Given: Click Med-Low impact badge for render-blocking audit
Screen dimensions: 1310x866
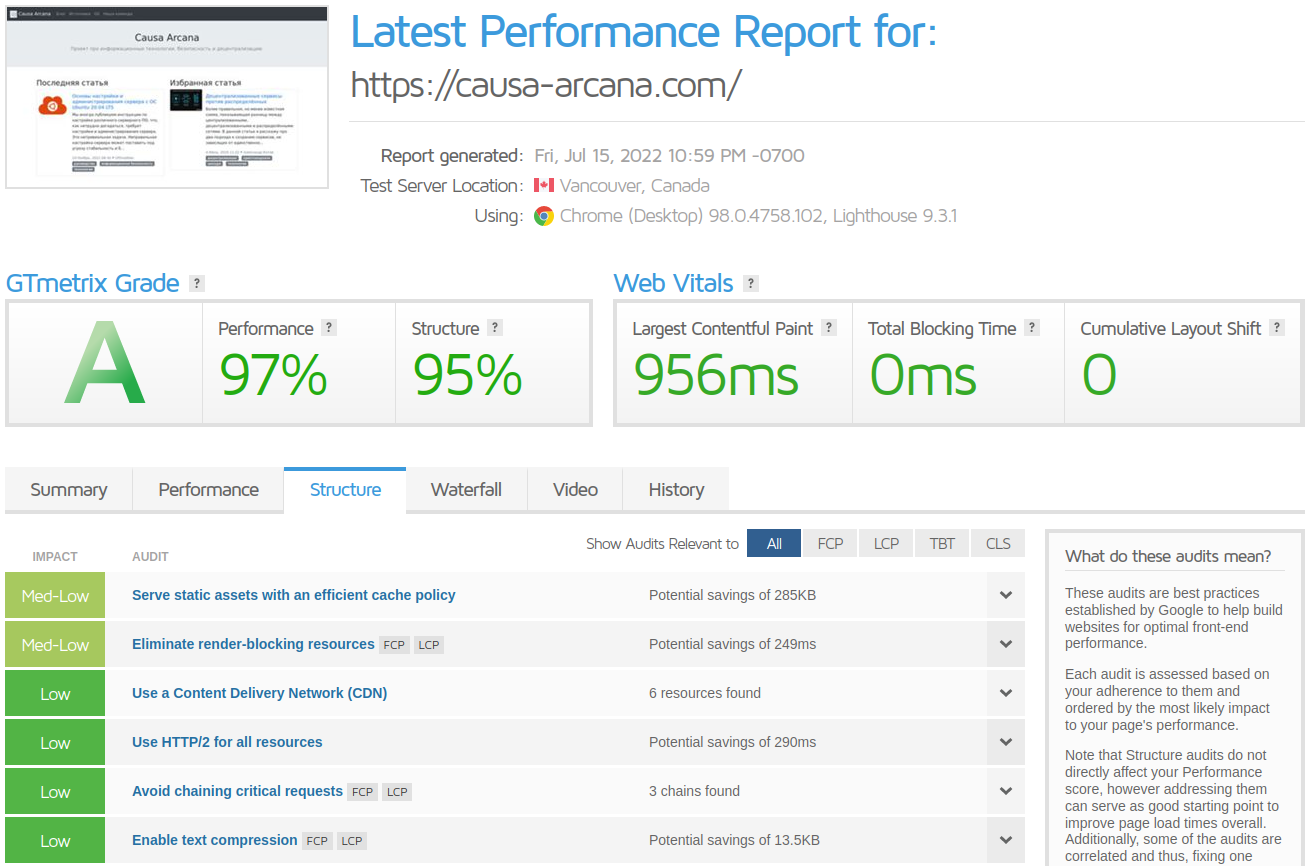Looking at the screenshot, I should (55, 645).
